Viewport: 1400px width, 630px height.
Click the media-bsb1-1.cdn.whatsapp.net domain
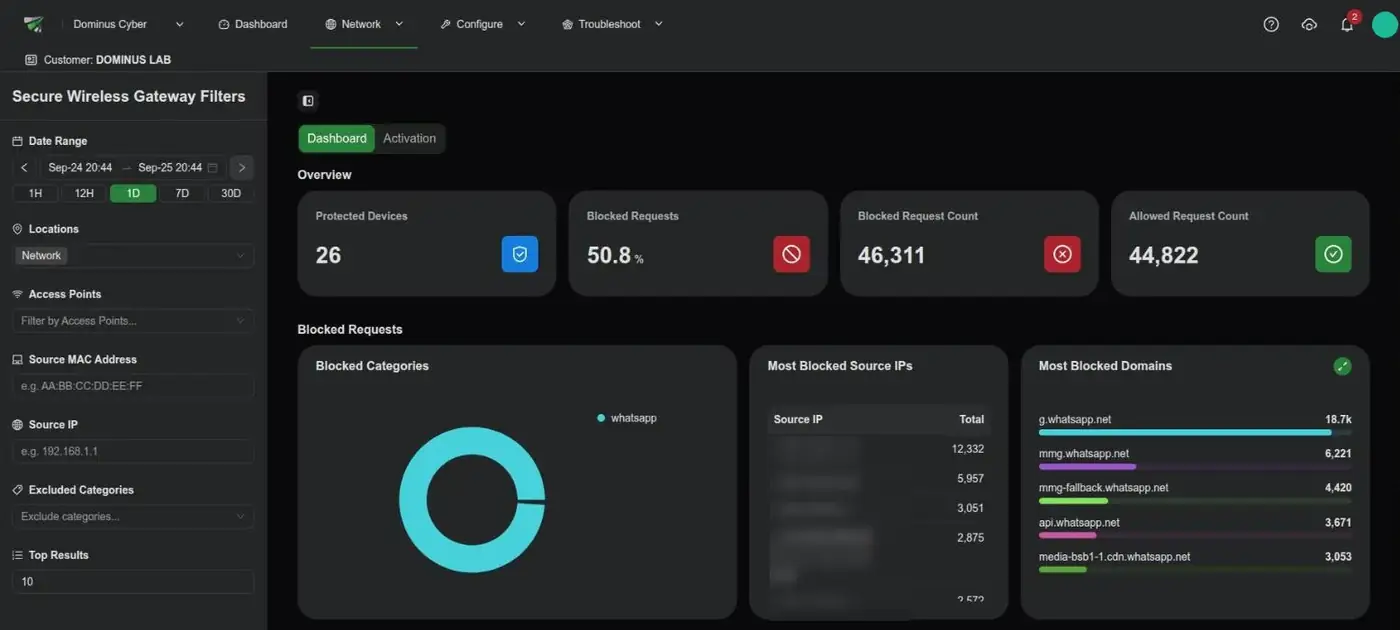(x=1114, y=557)
